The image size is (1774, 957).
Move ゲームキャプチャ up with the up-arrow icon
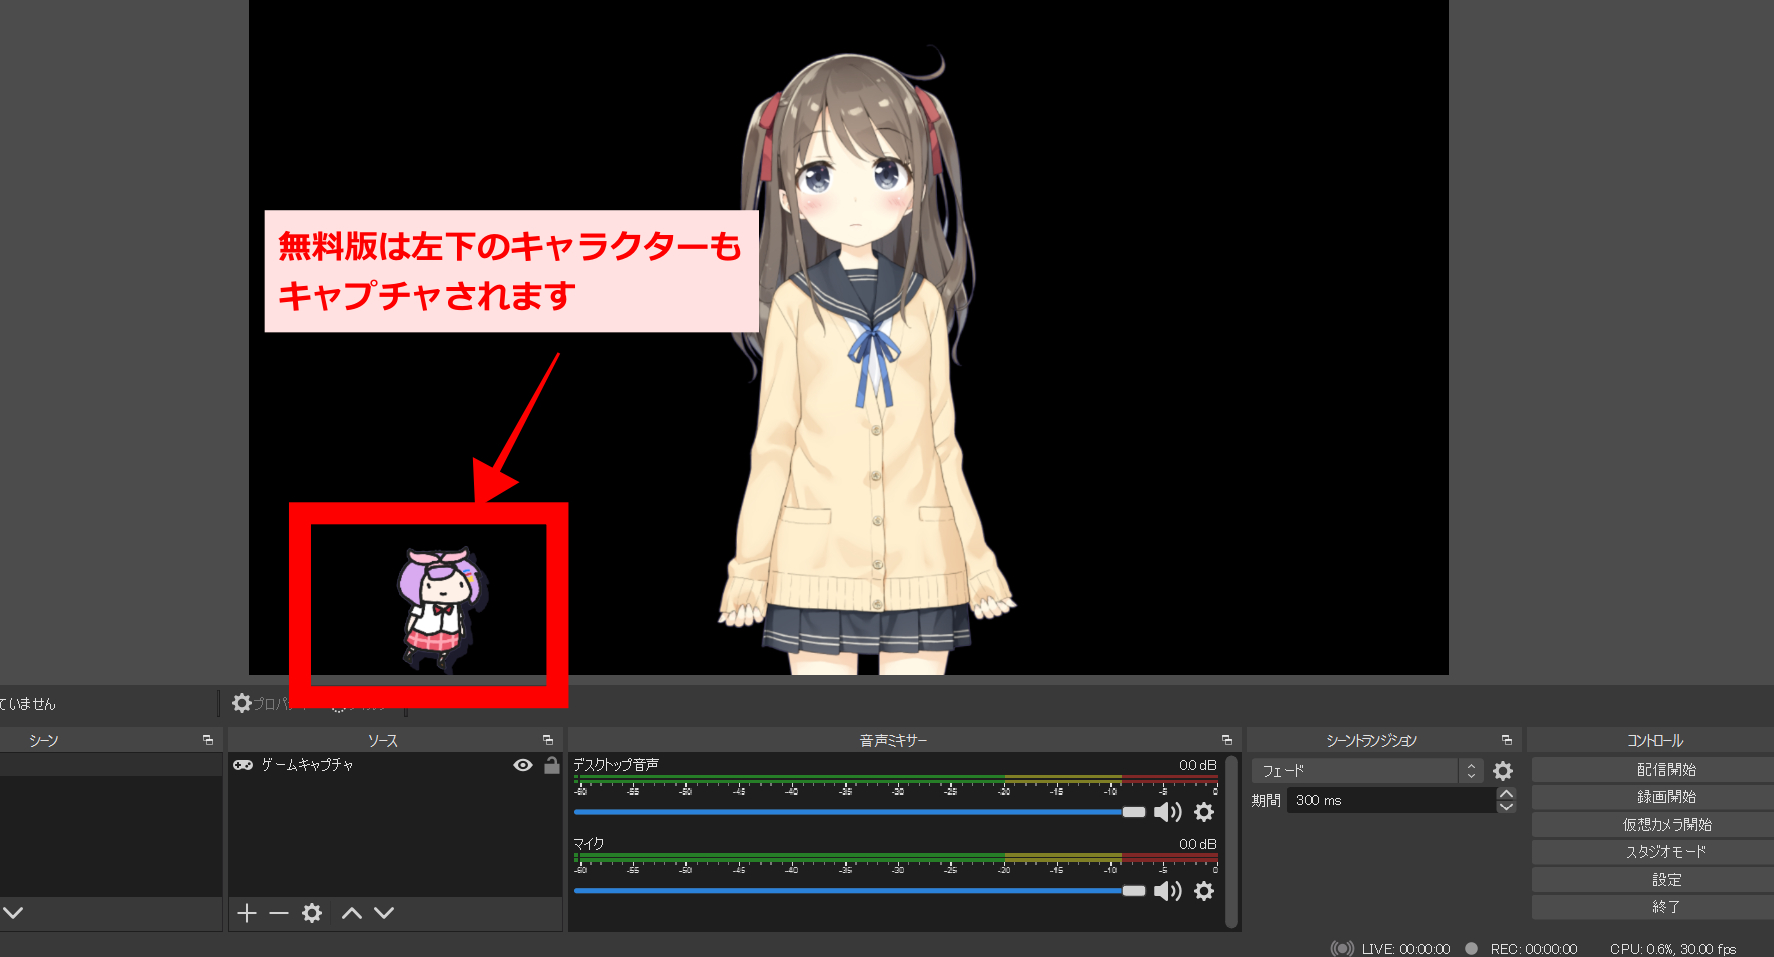tap(350, 913)
